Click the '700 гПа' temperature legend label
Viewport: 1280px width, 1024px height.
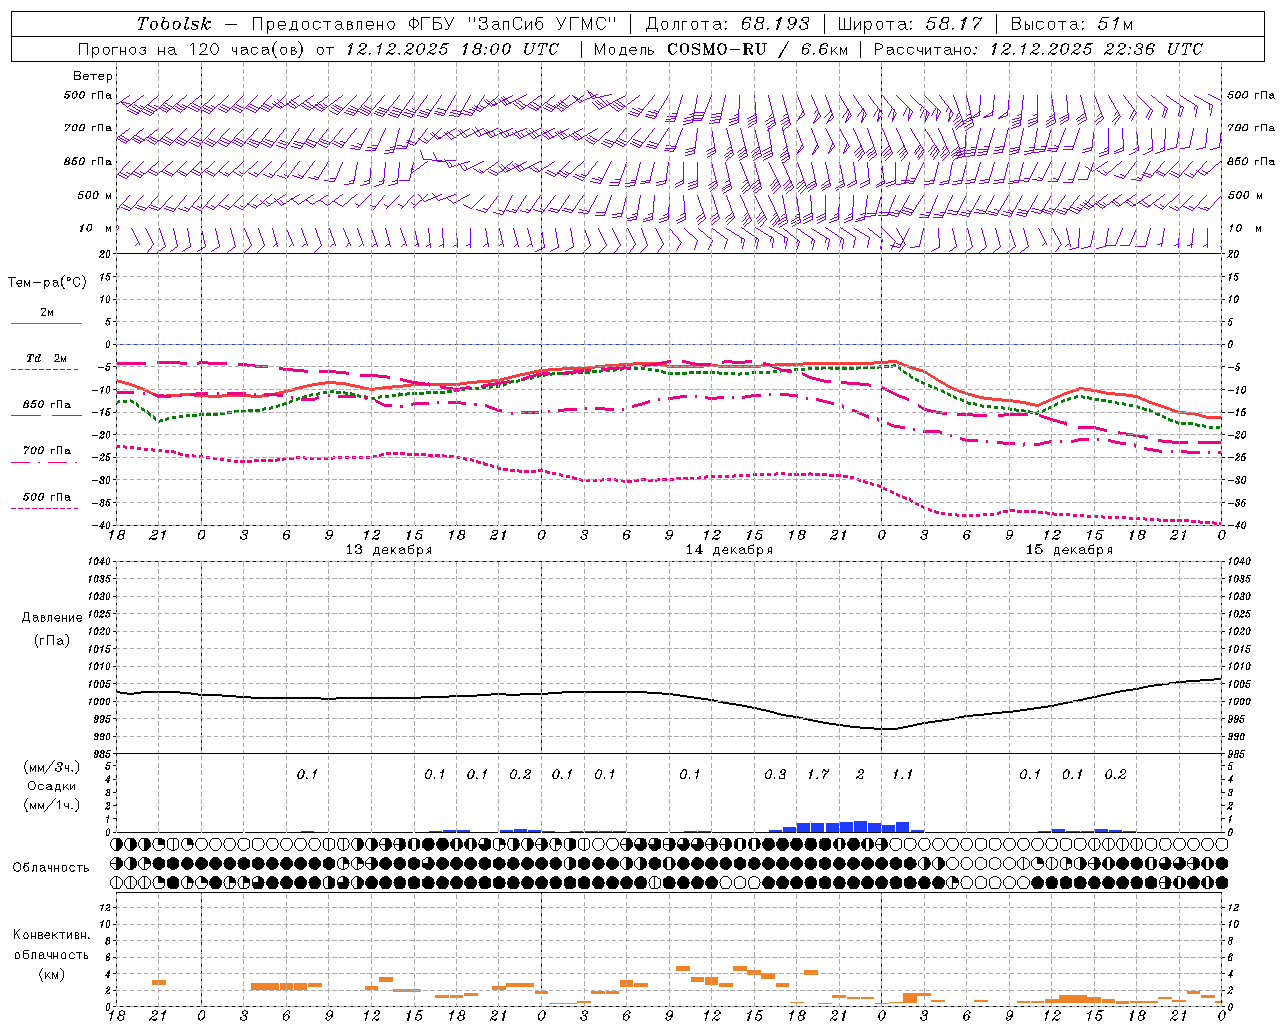tap(47, 451)
